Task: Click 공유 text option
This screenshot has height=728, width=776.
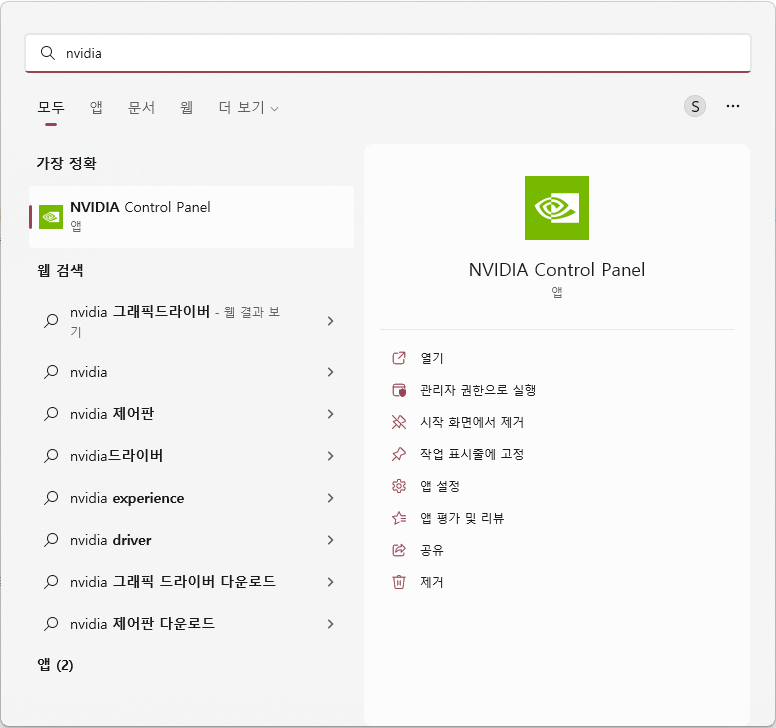Action: 432,550
